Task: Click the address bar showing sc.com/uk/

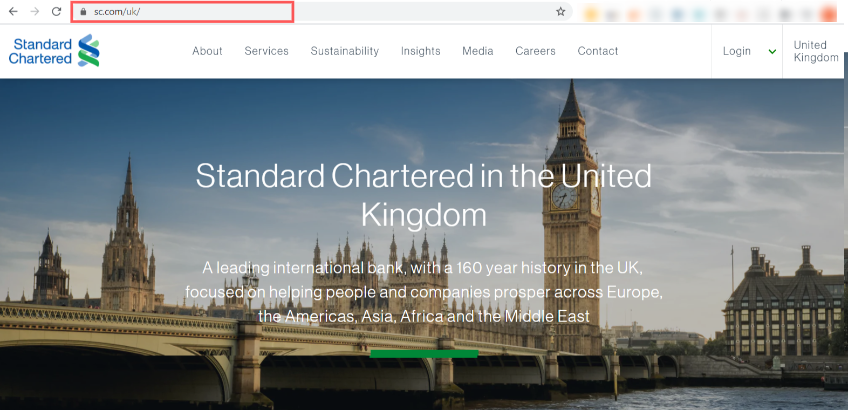Action: point(322,11)
